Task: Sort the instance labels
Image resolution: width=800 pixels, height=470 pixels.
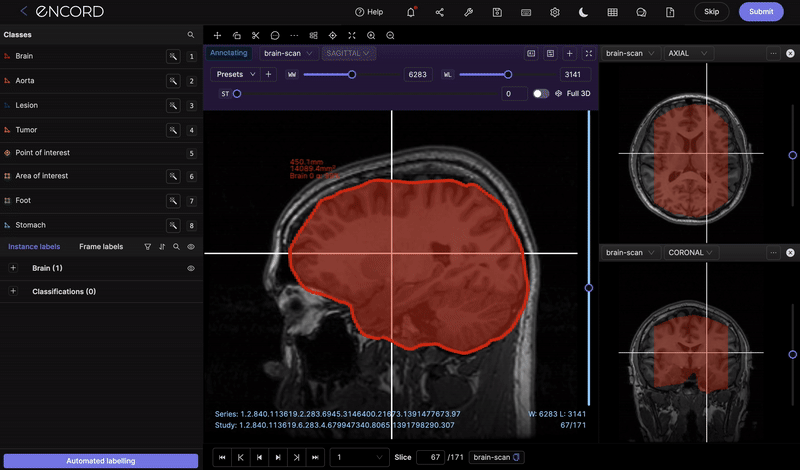Action: (162, 247)
